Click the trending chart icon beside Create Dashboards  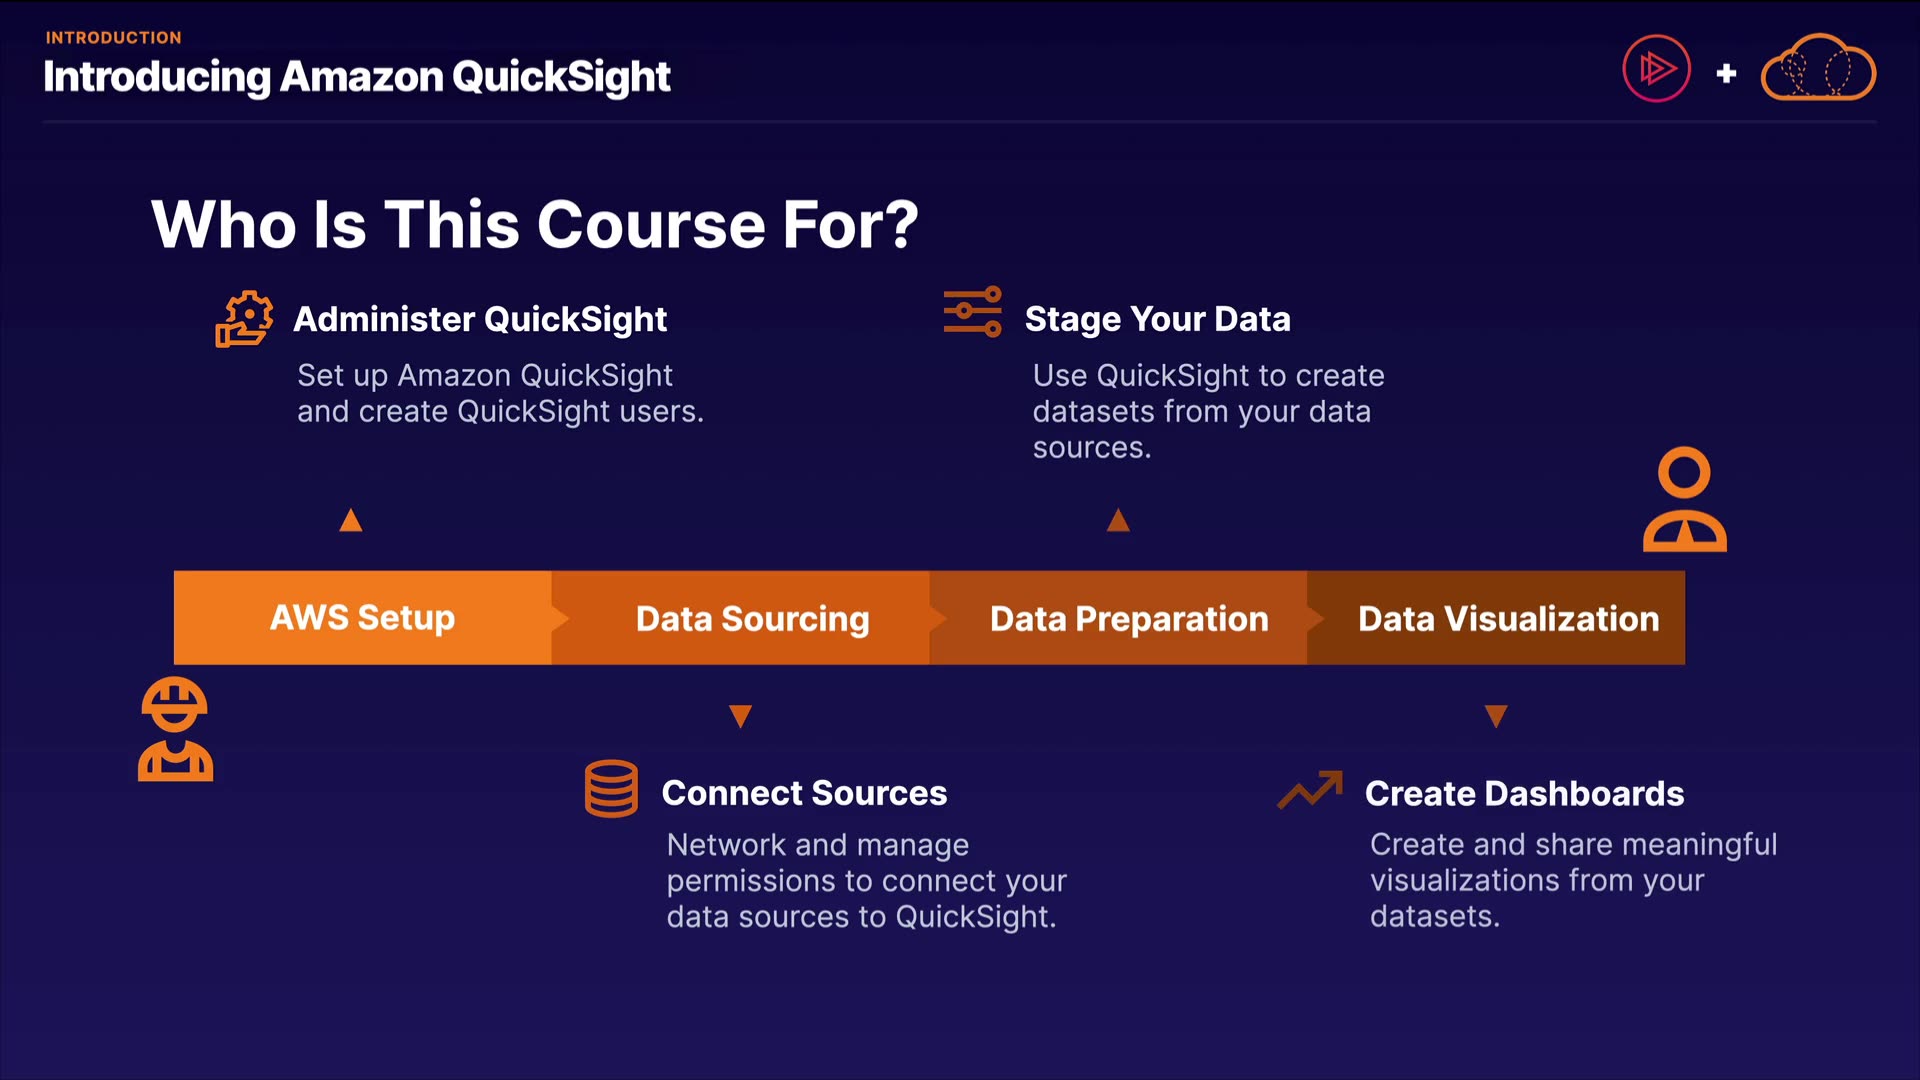click(x=1310, y=790)
